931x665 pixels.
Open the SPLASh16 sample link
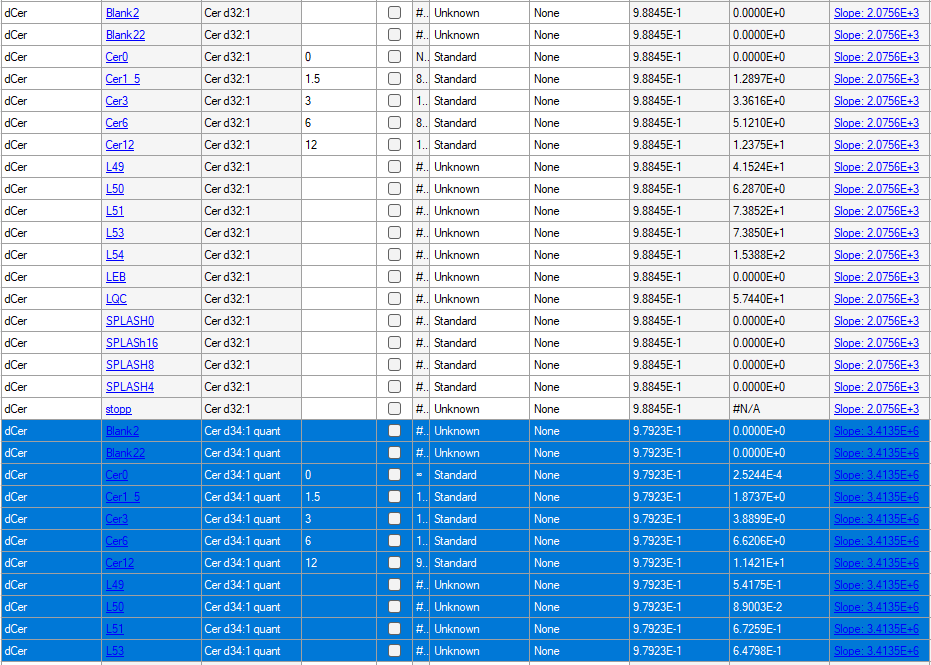132,343
